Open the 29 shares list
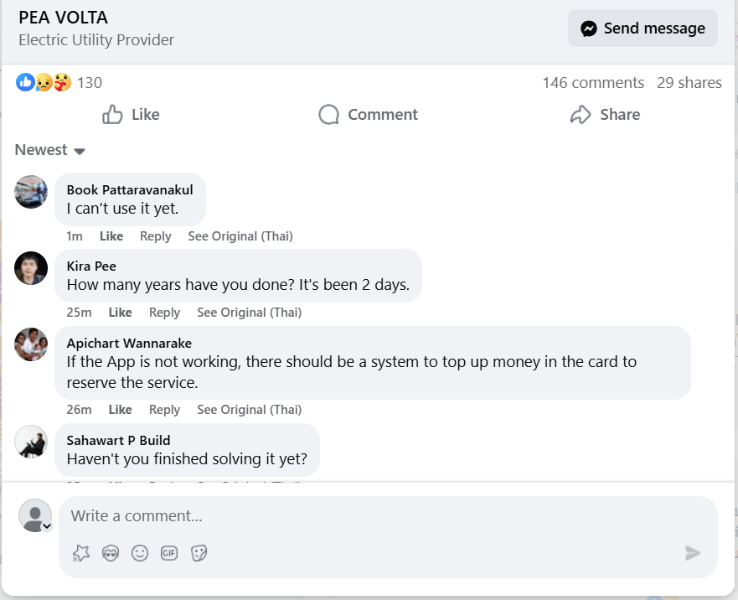 click(x=689, y=83)
